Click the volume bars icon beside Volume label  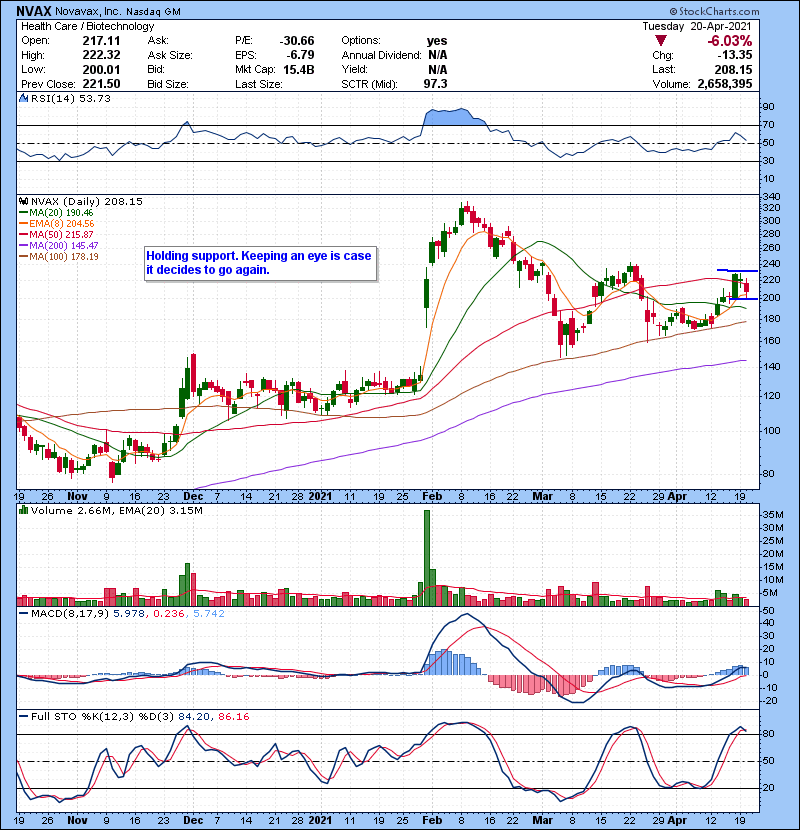[23, 510]
